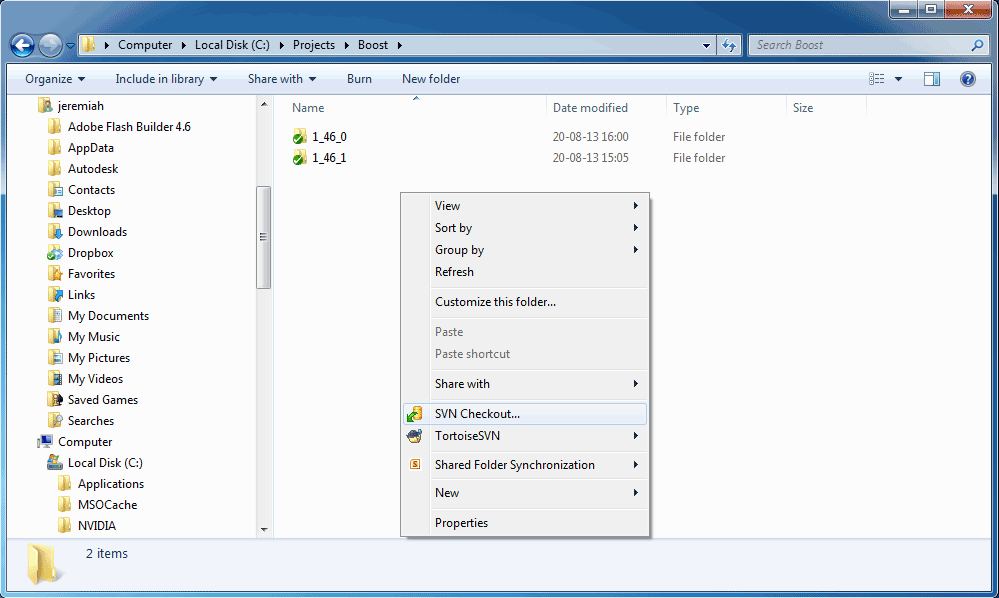Click the Computer icon in navigation tree
Viewport: 999px width, 598px height.
(45, 442)
